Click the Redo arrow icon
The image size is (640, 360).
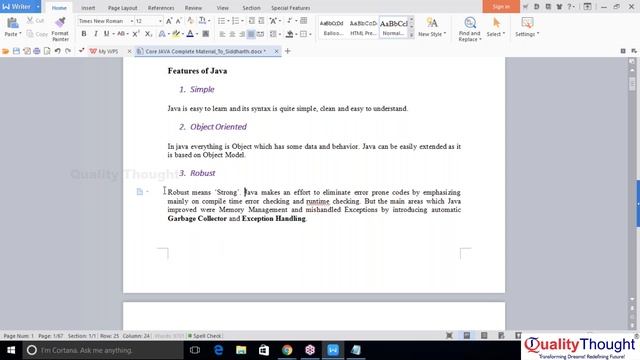click(x=68, y=51)
